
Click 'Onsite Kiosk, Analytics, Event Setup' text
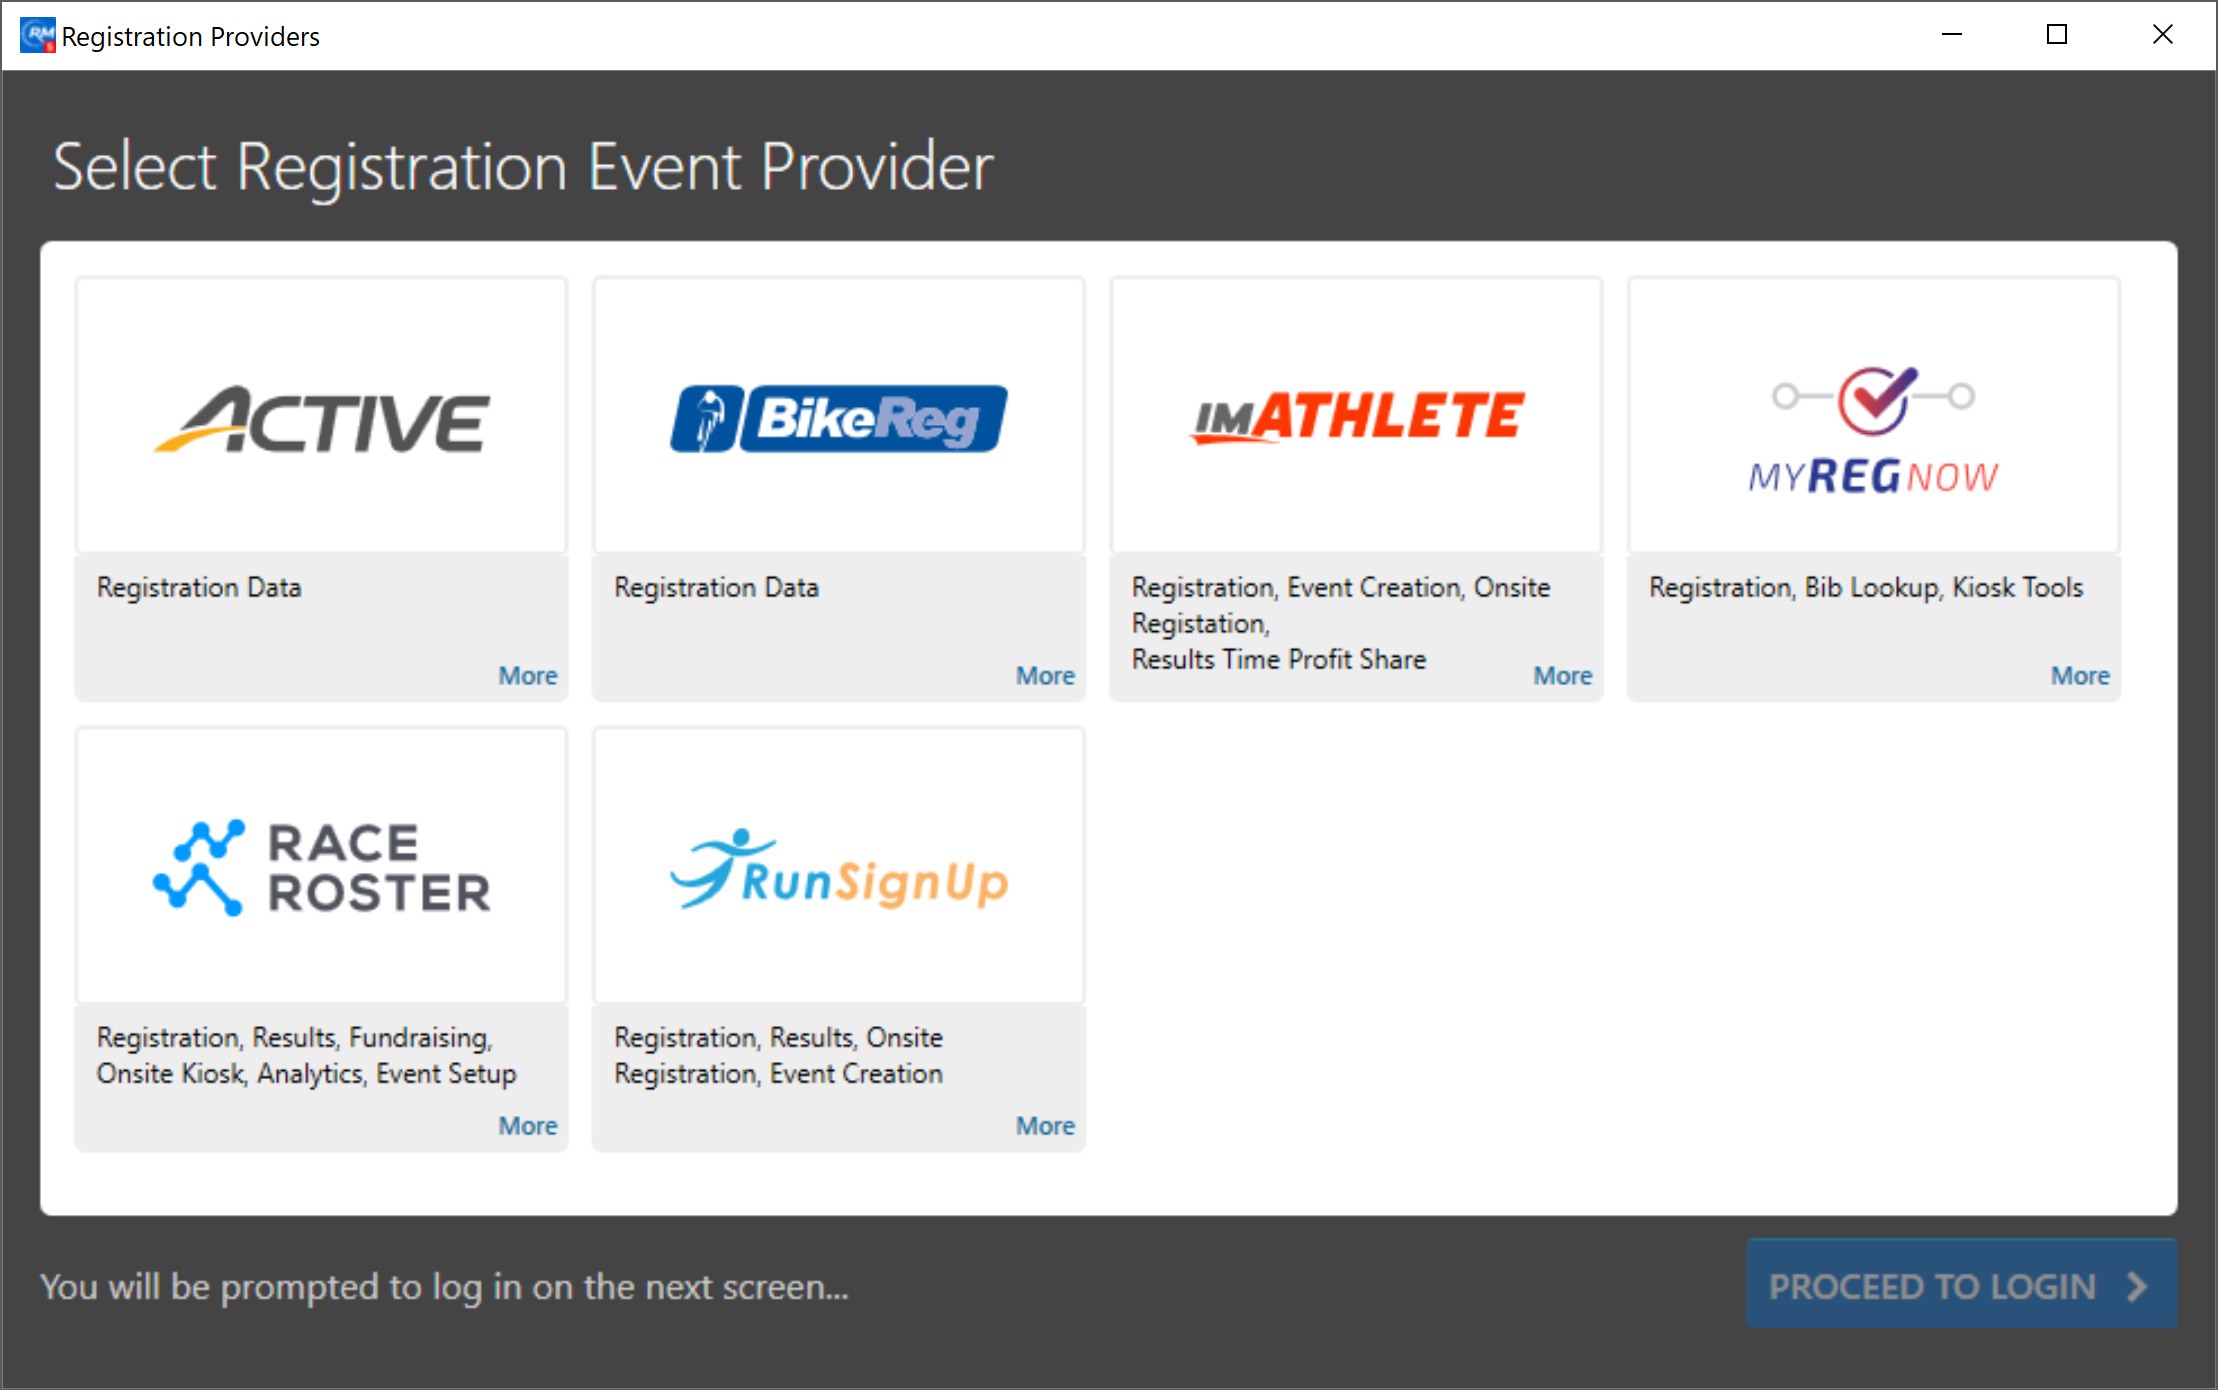(x=306, y=1074)
